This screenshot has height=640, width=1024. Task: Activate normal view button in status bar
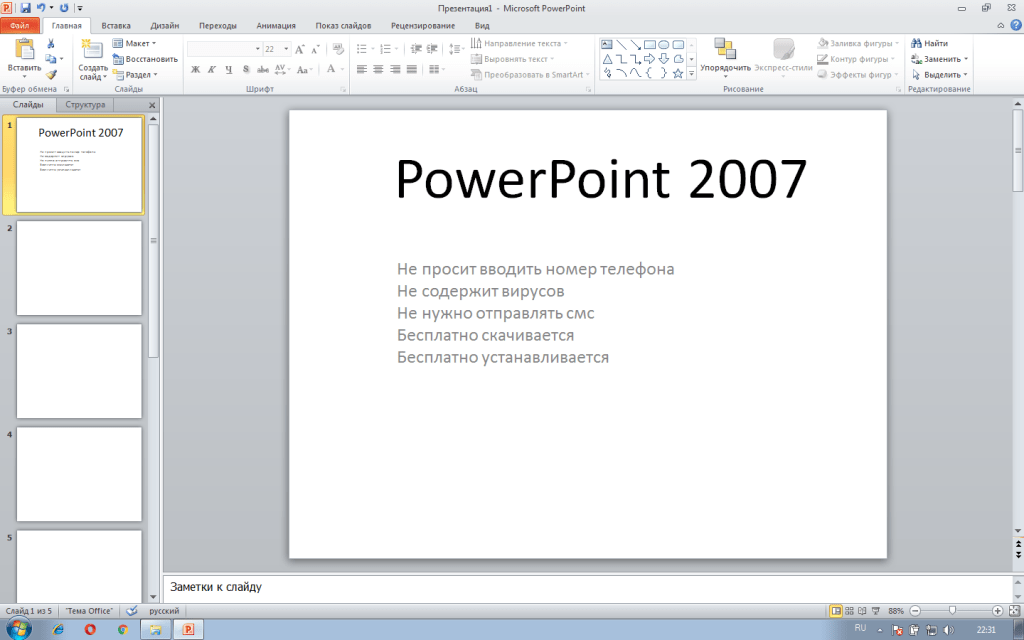tap(835, 610)
